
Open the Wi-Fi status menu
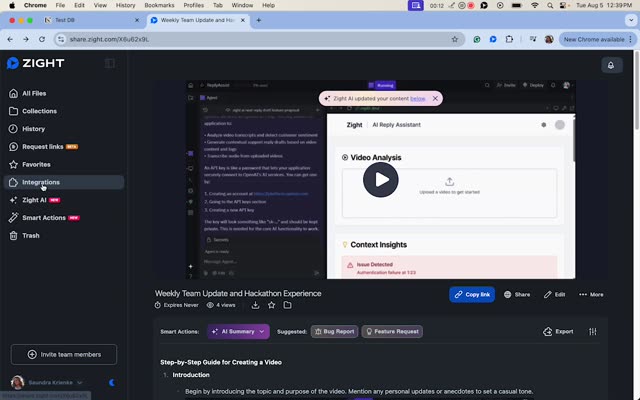click(535, 5)
